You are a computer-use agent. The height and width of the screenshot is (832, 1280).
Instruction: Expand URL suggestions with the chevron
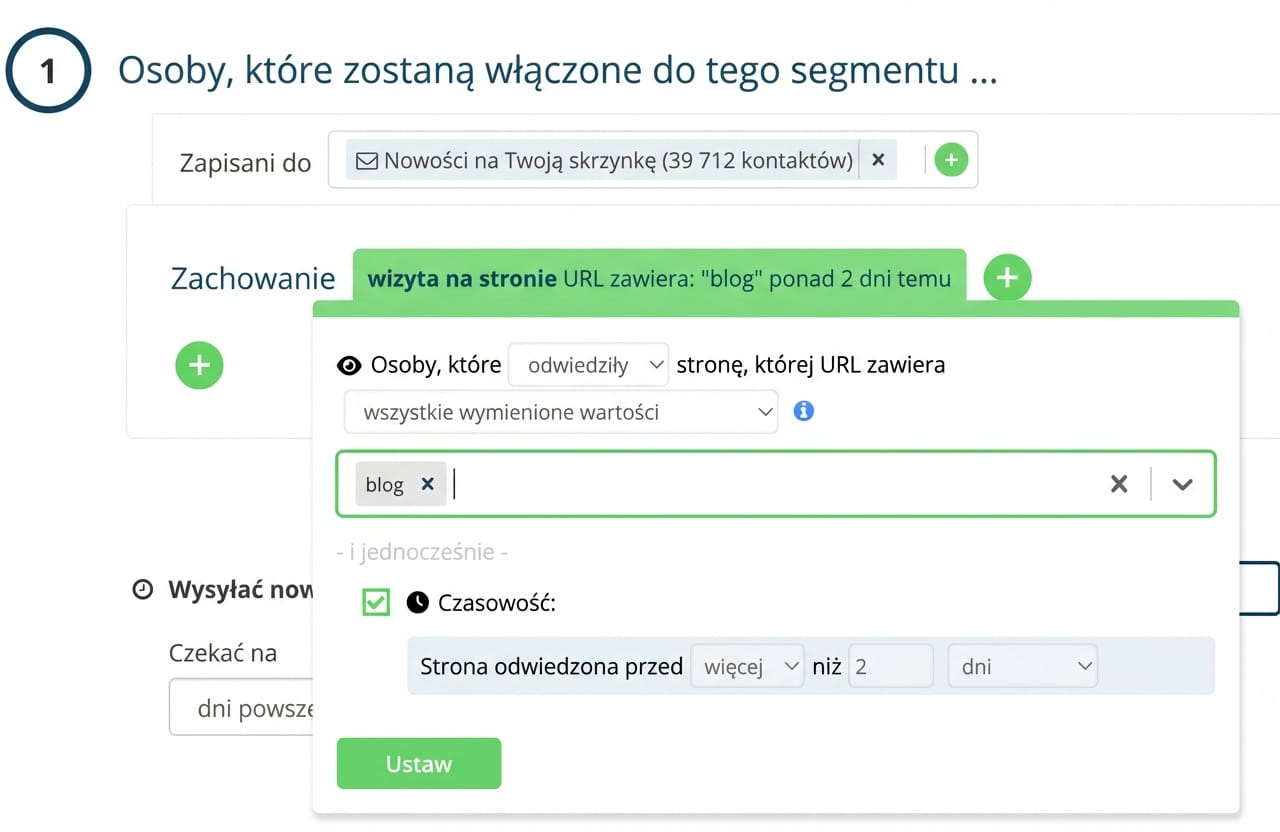pyautogui.click(x=1182, y=483)
